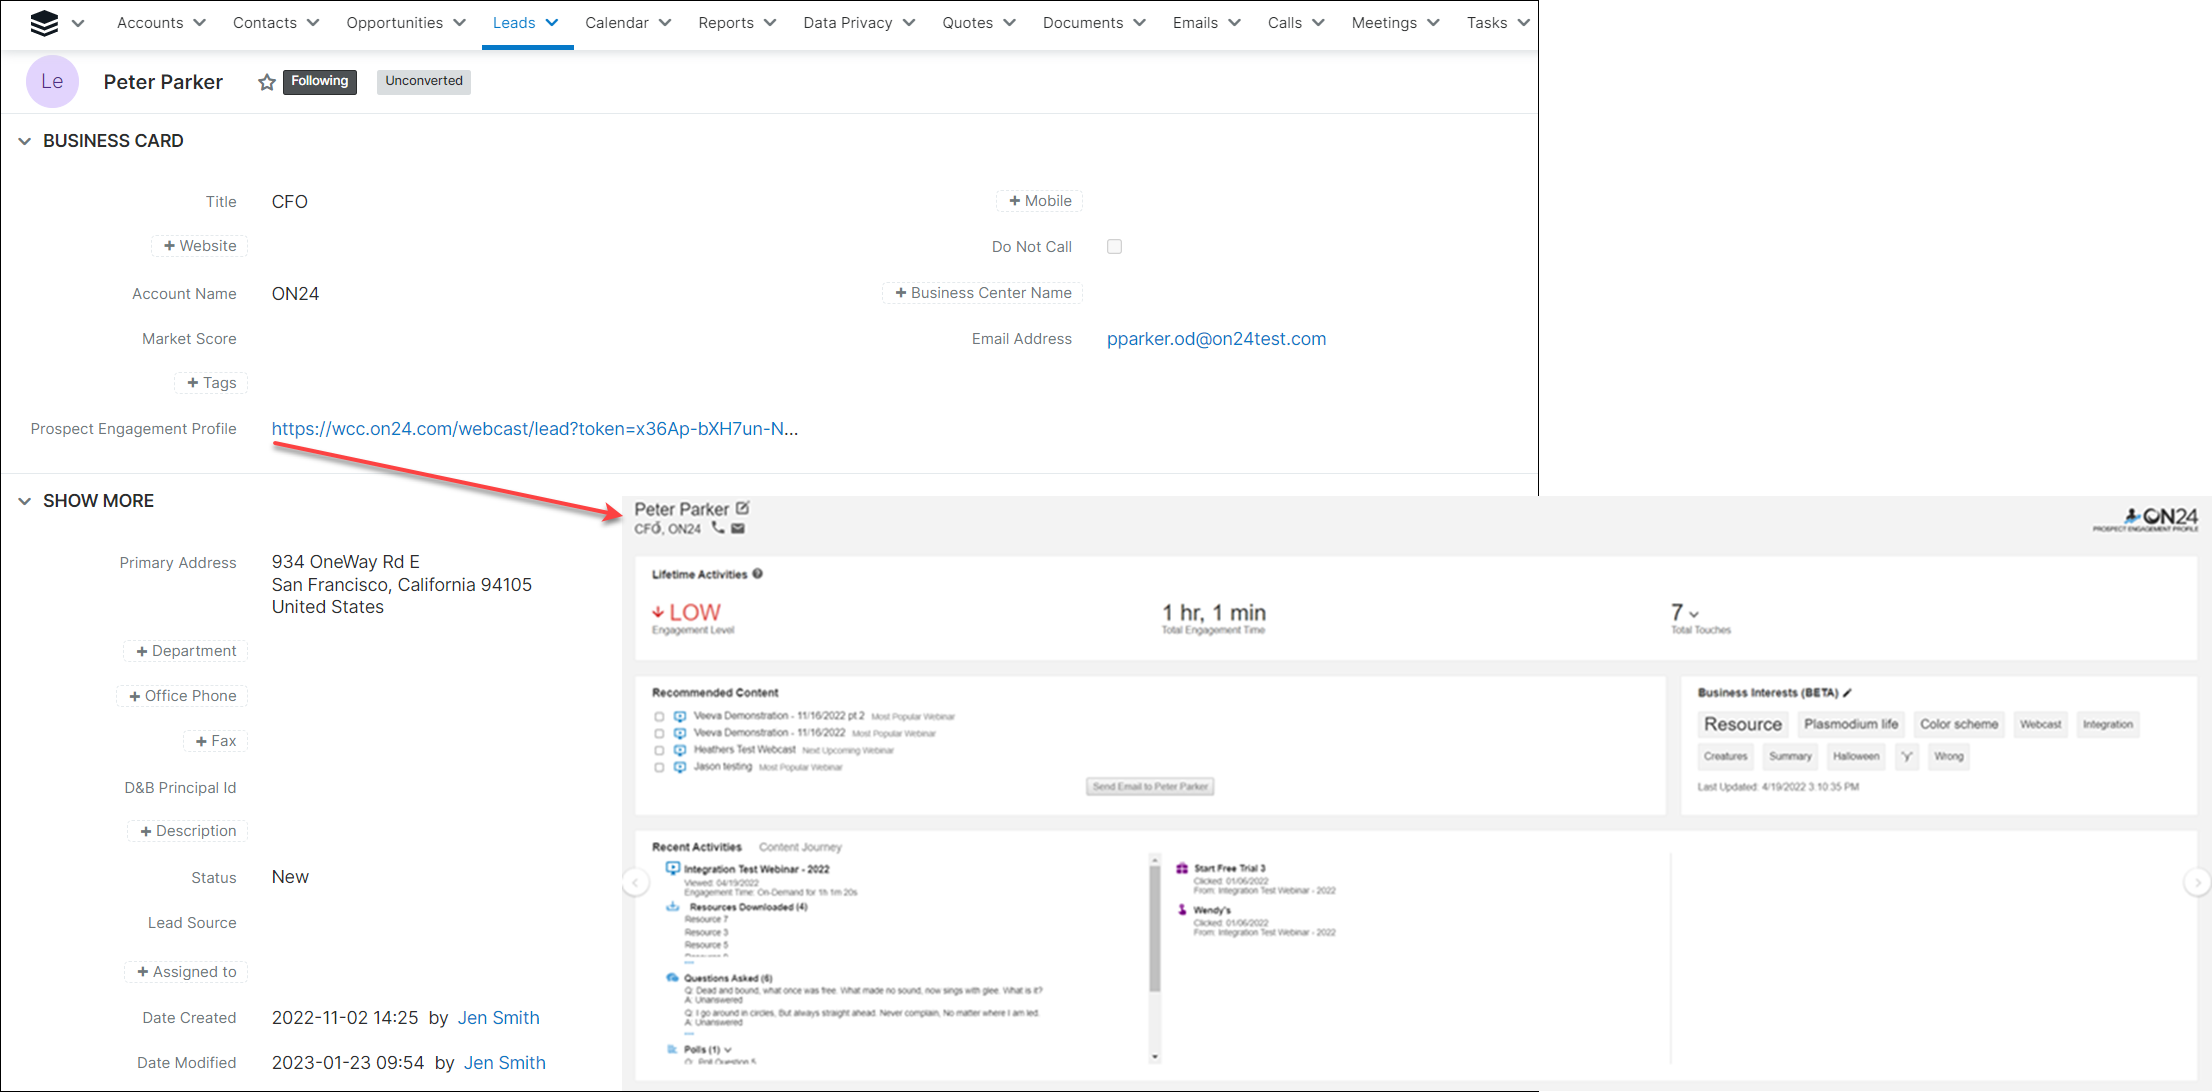
Task: Collapse the BUSINESS CARD section
Action: point(24,141)
